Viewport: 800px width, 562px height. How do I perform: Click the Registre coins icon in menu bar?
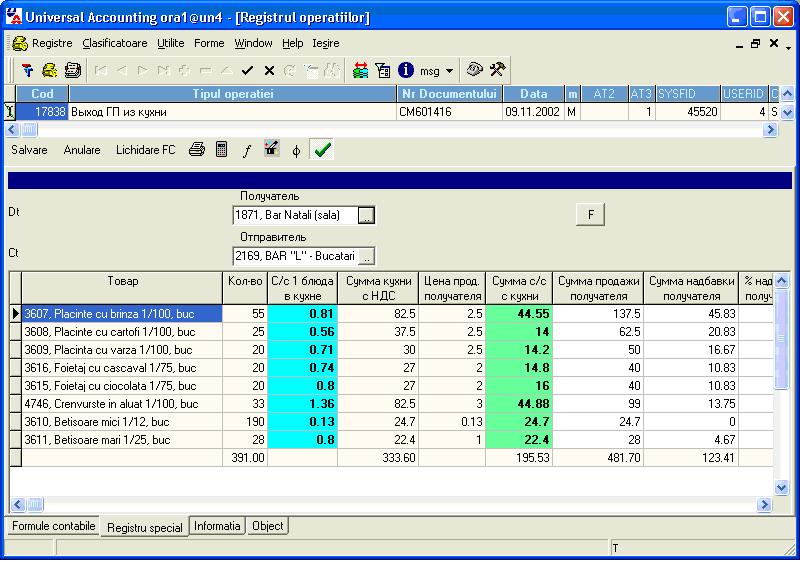(x=20, y=43)
